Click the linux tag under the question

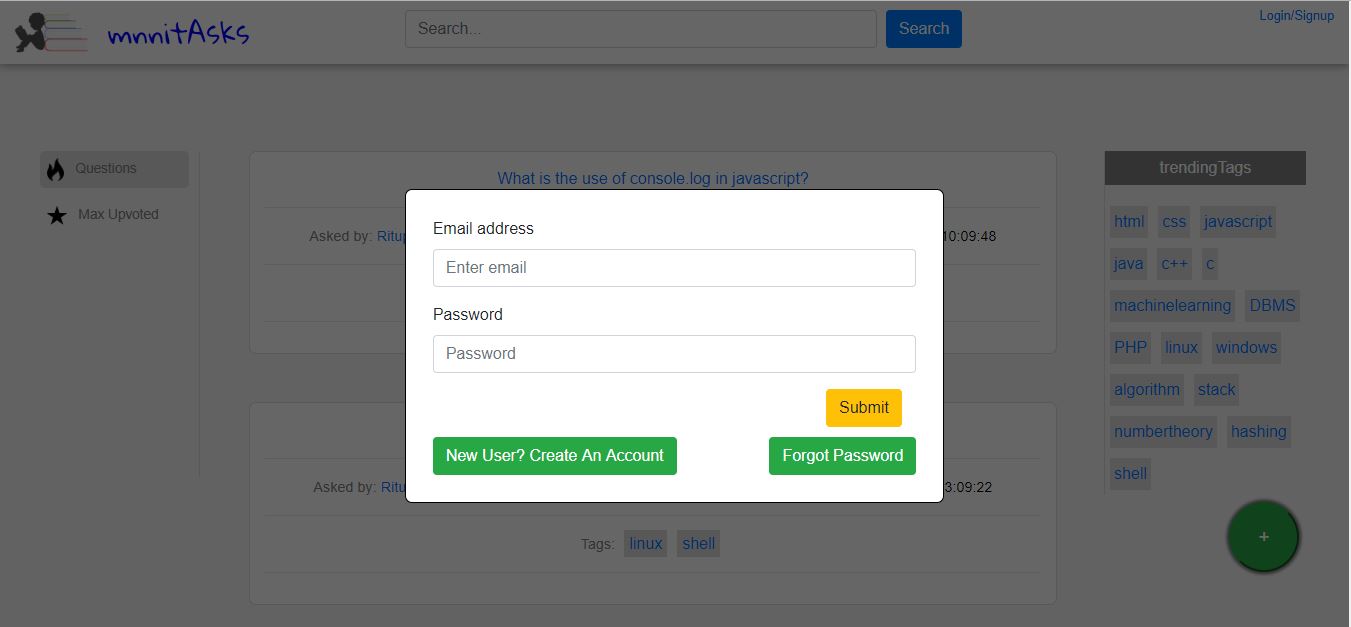tap(645, 544)
